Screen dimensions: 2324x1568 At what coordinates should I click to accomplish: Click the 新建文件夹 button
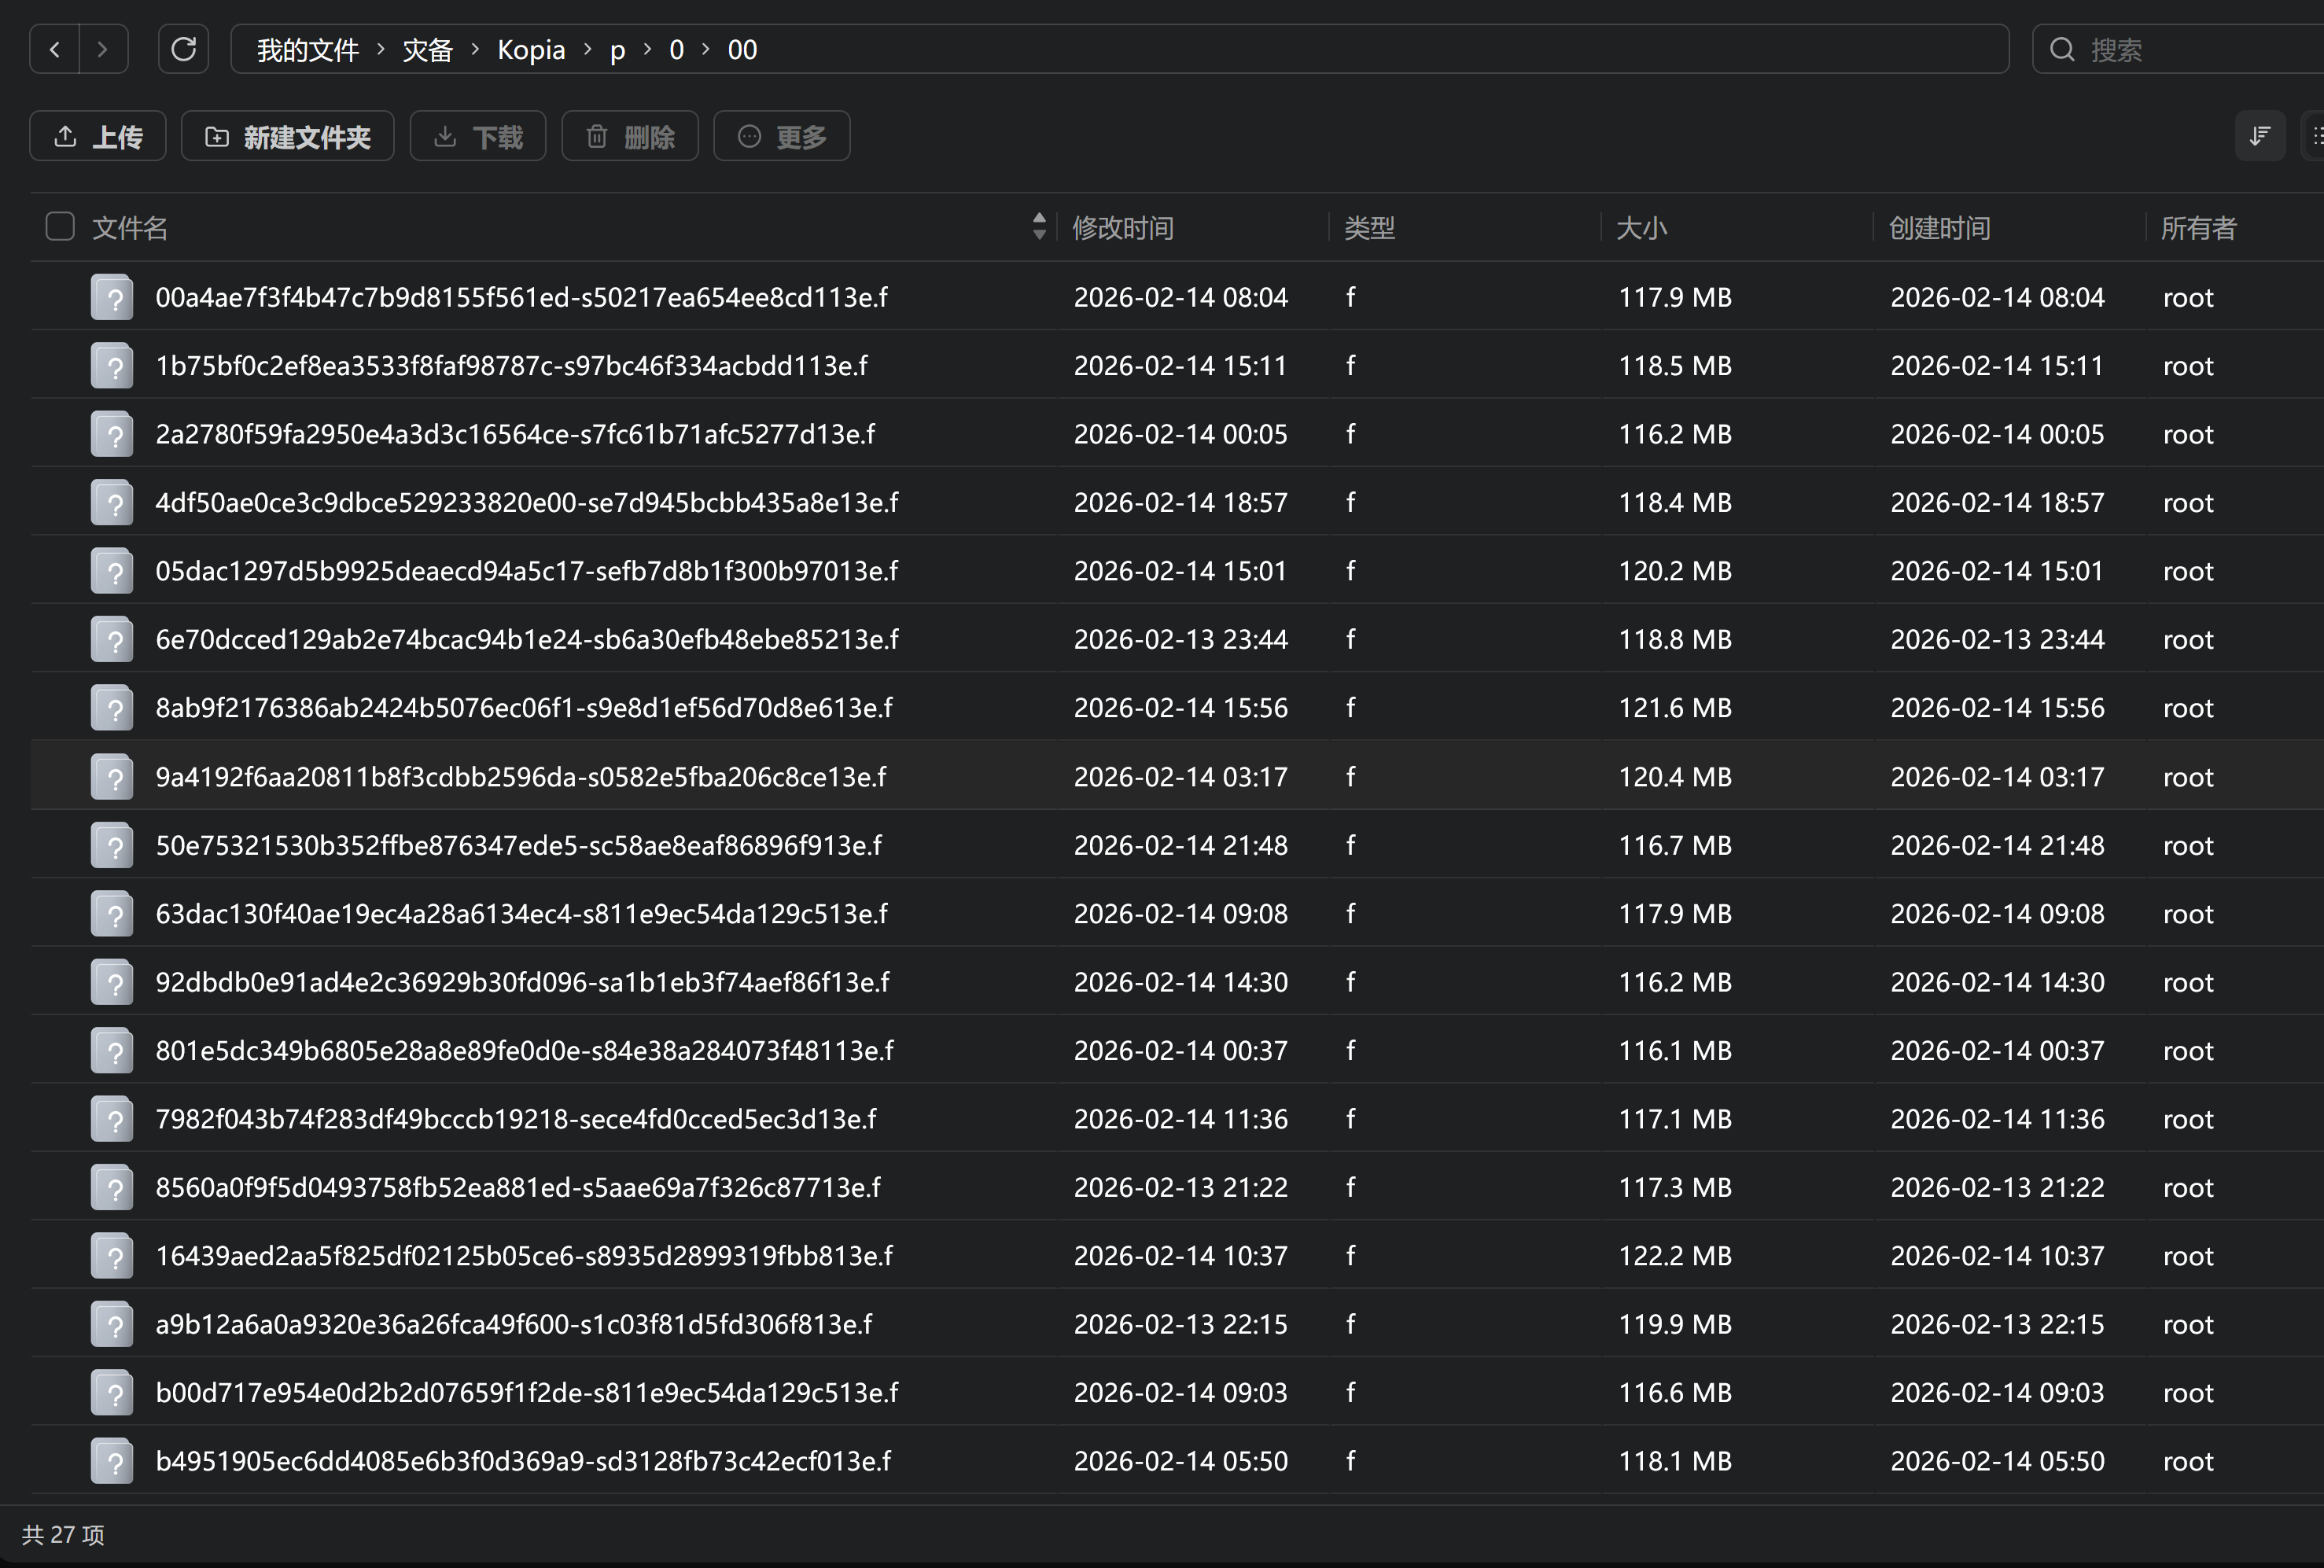(287, 136)
